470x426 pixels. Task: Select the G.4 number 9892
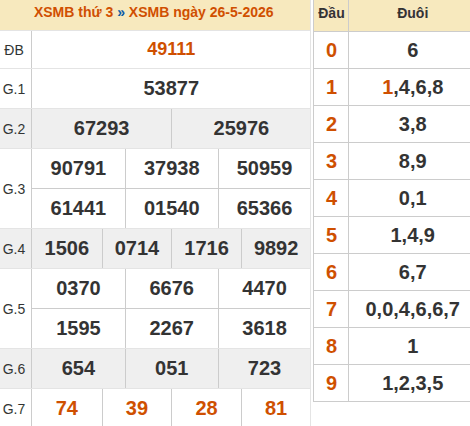coord(276,248)
